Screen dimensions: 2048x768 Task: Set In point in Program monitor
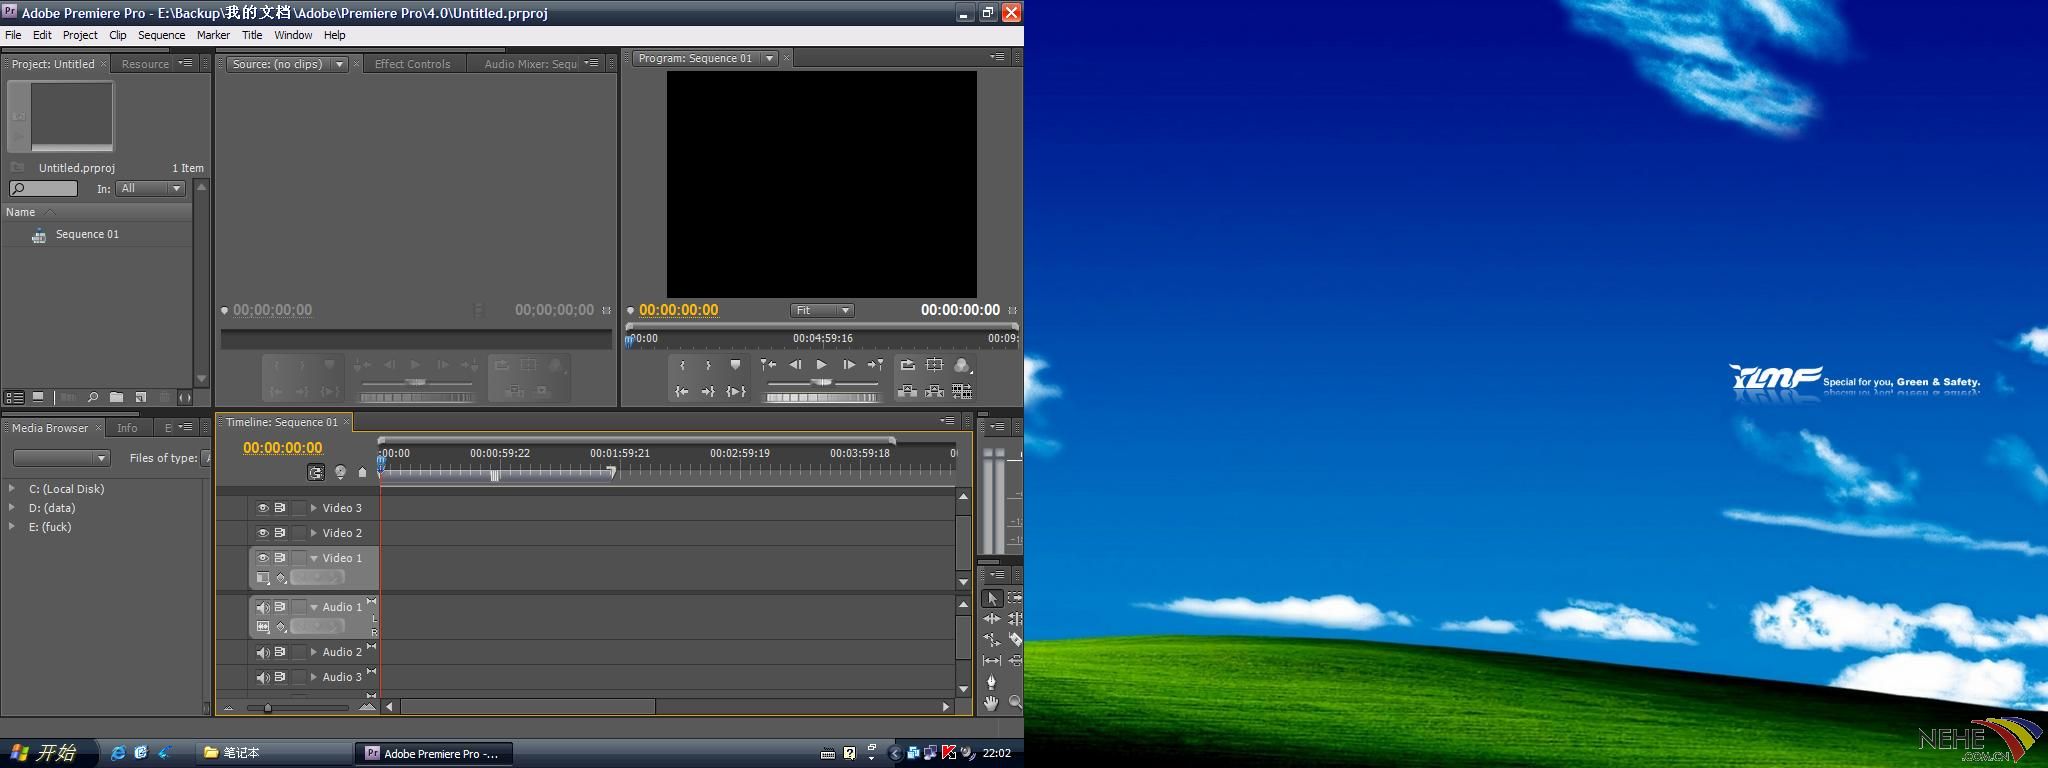pos(682,365)
